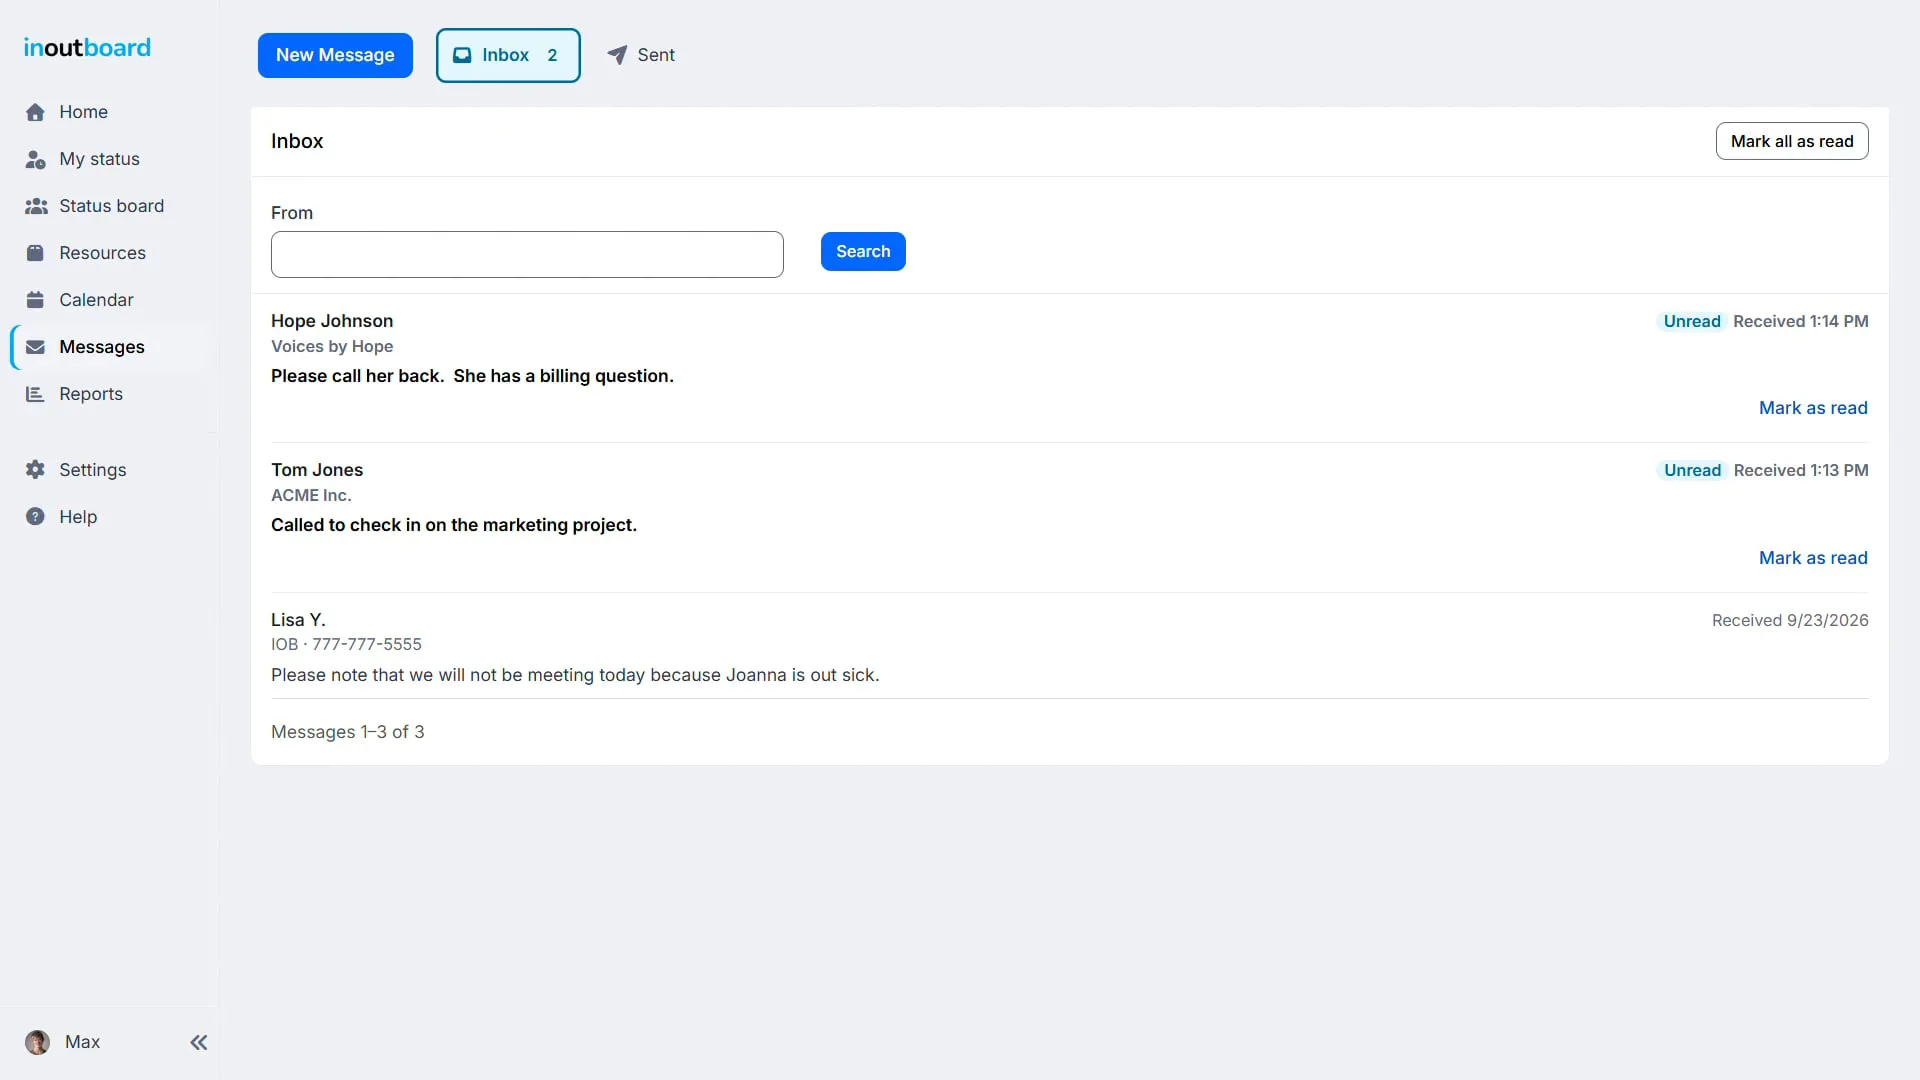Screen dimensions: 1920x1080
Task: Click the Status board people icon
Action: pyautogui.click(x=36, y=206)
